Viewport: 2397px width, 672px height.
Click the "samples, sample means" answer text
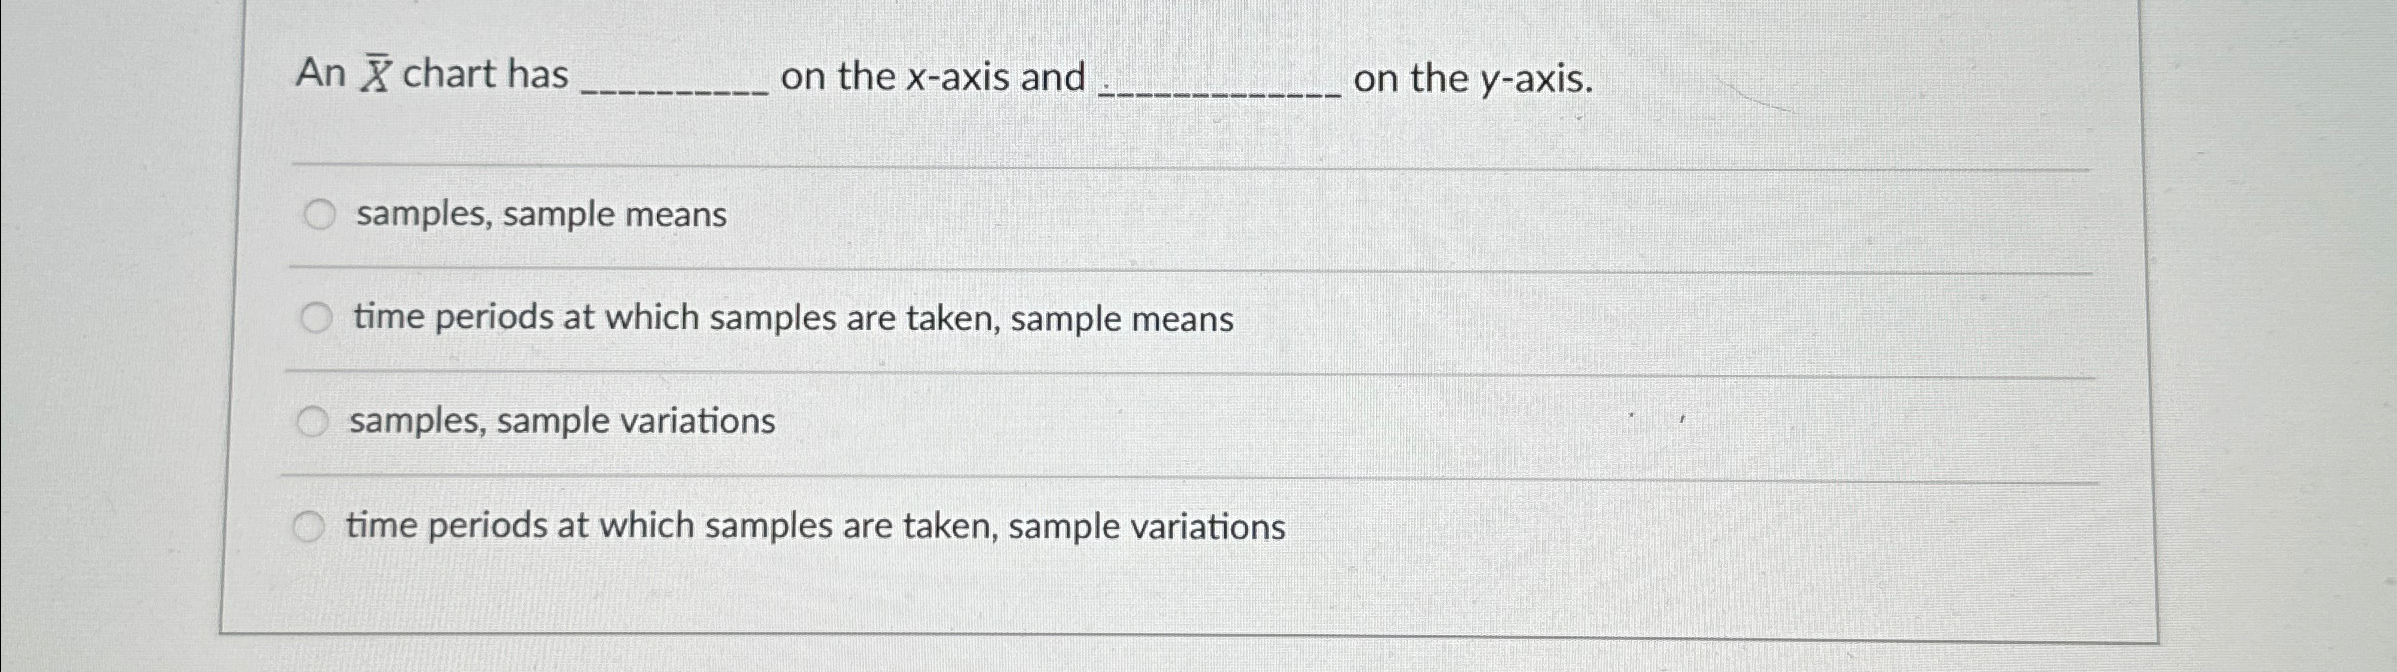538,214
